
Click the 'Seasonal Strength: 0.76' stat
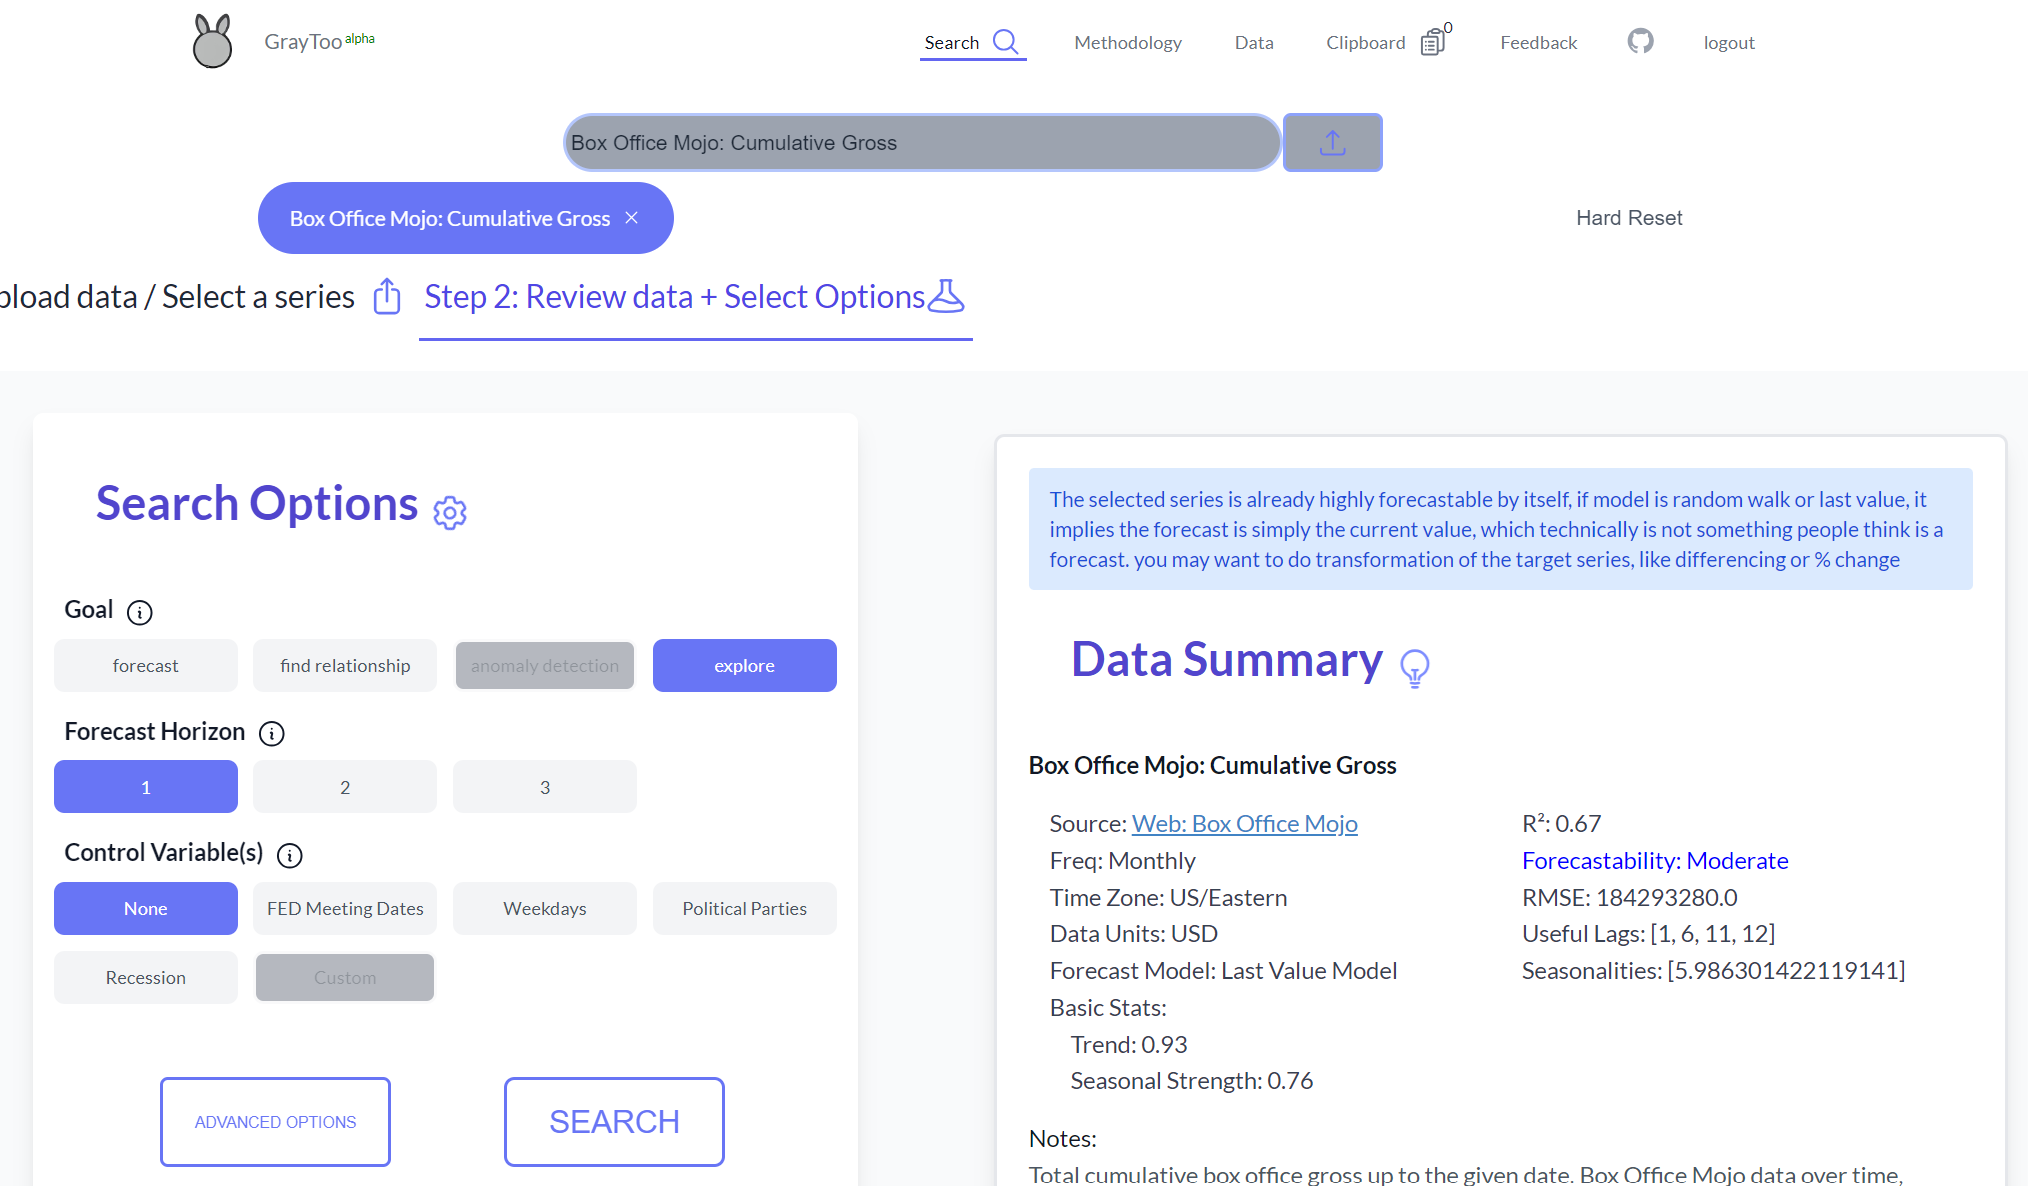click(x=1191, y=1081)
